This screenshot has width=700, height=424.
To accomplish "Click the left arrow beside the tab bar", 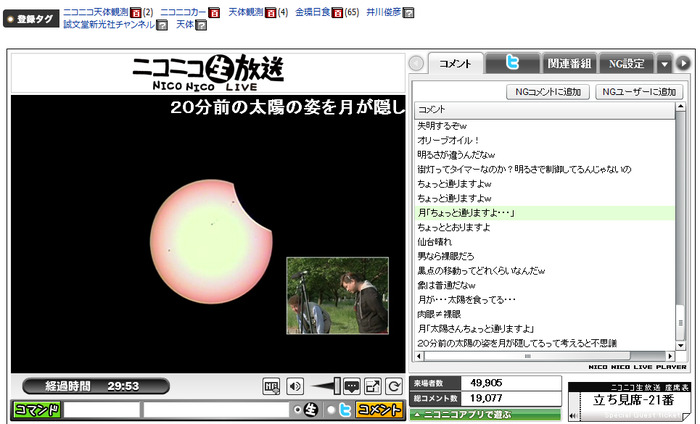I will click(416, 63).
